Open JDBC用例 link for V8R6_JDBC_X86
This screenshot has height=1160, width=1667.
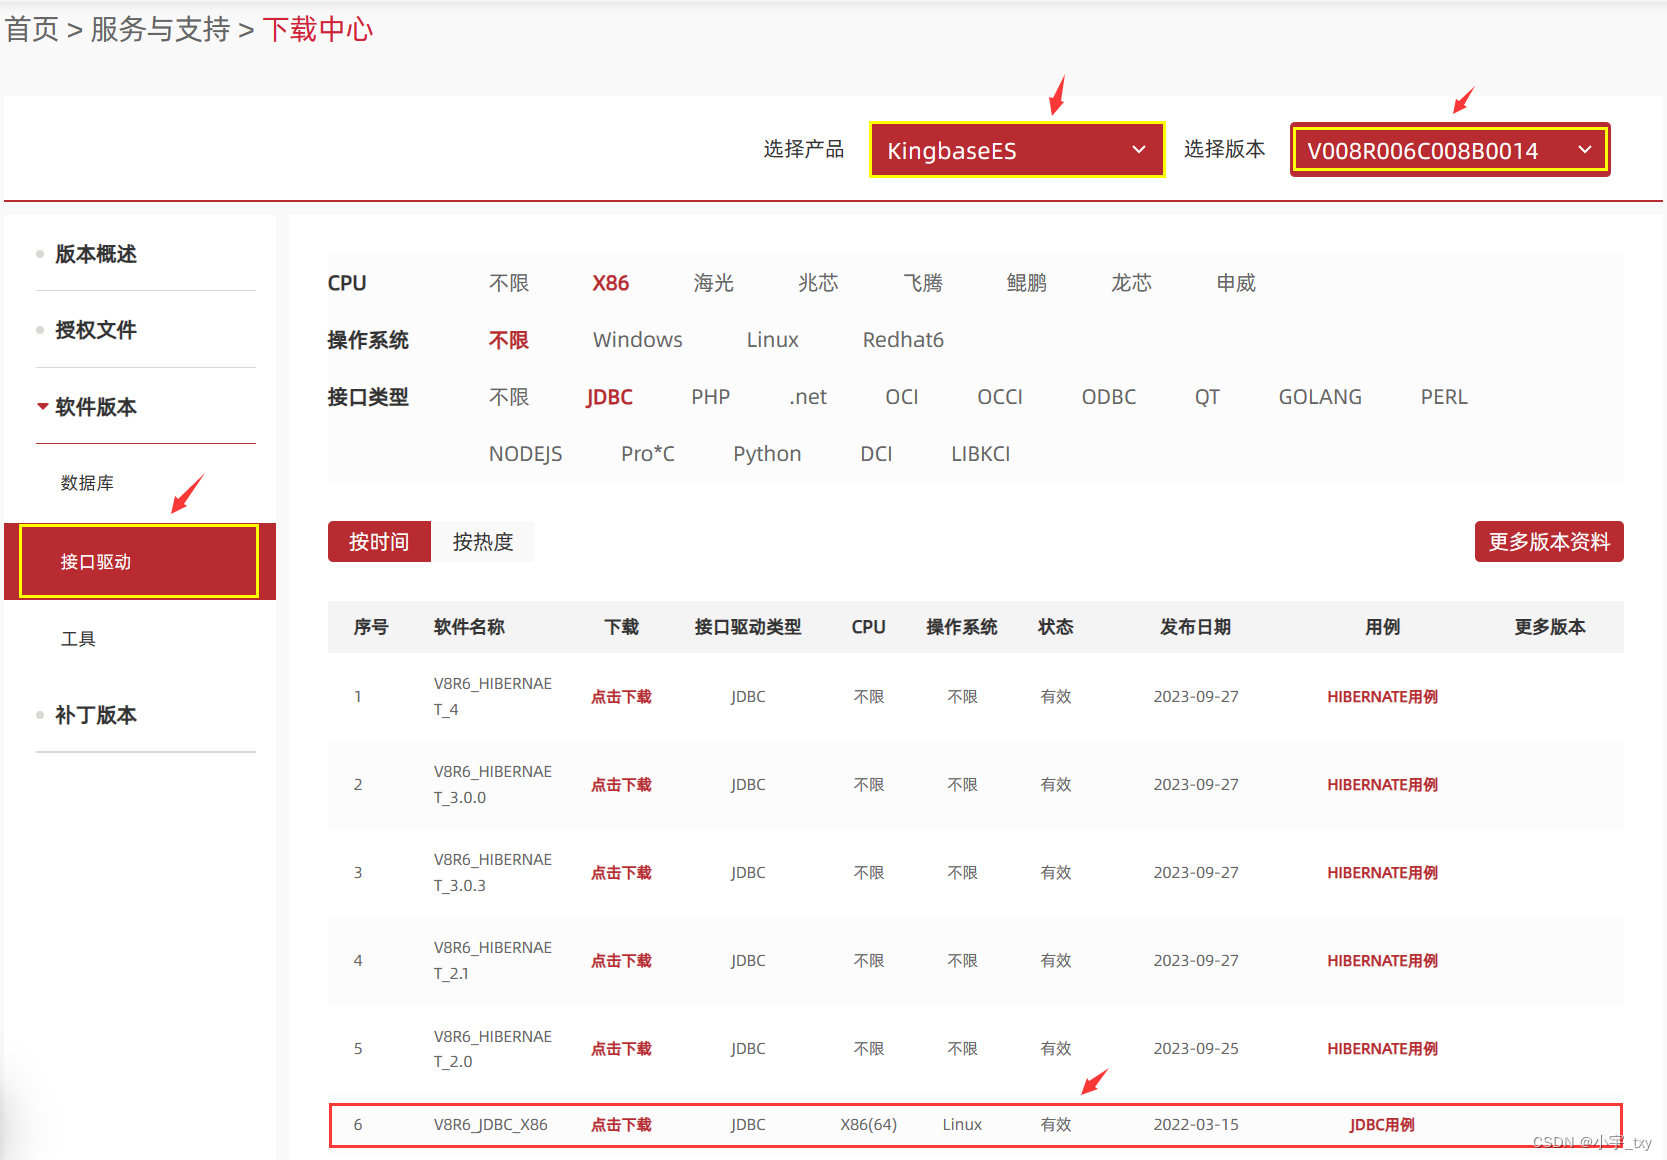1382,1125
